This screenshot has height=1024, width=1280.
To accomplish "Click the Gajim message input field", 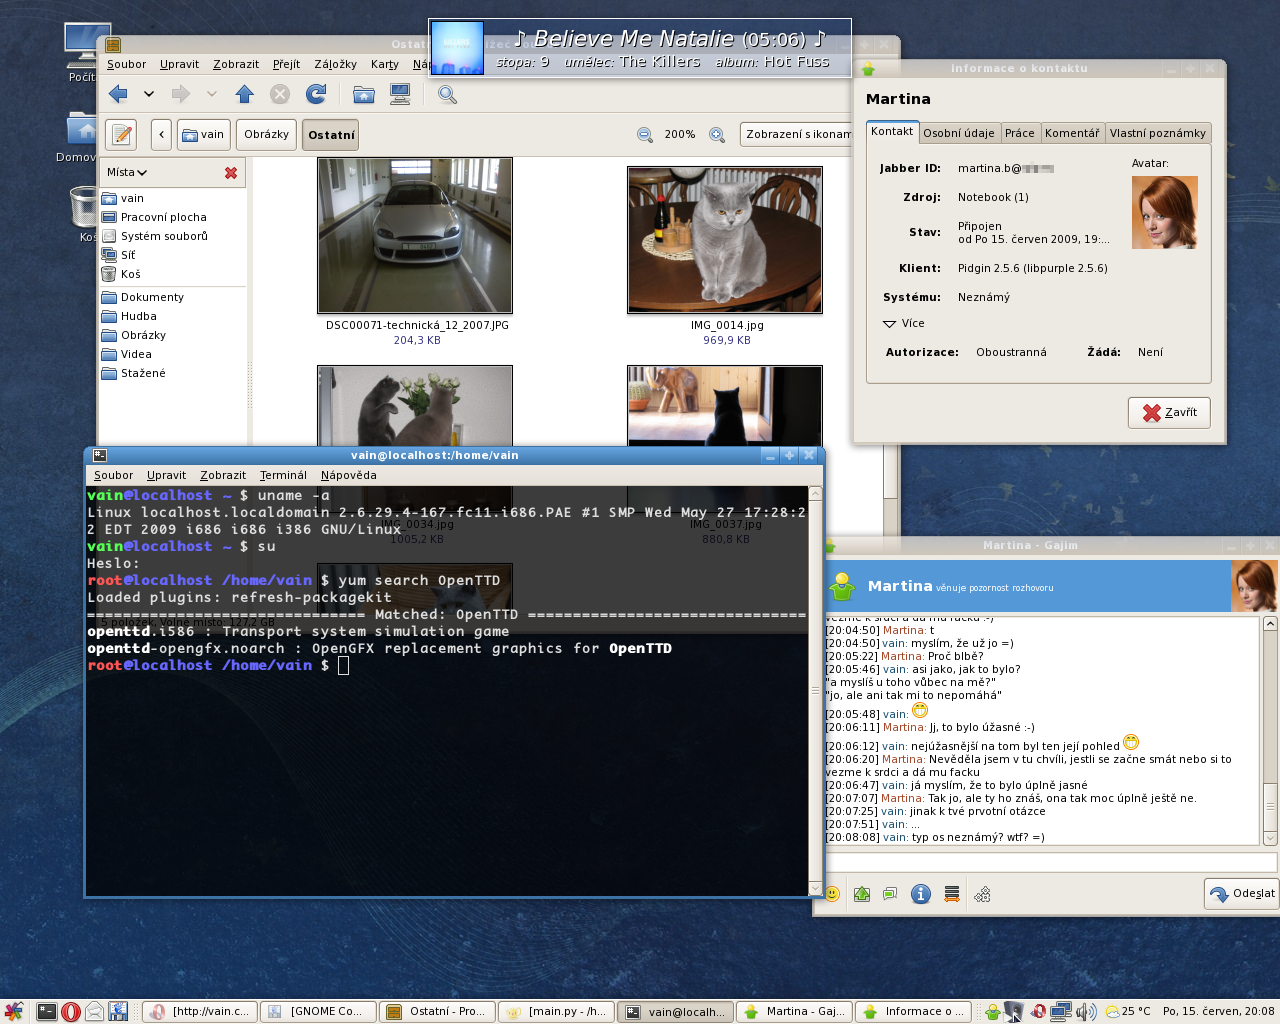I will click(1051, 862).
